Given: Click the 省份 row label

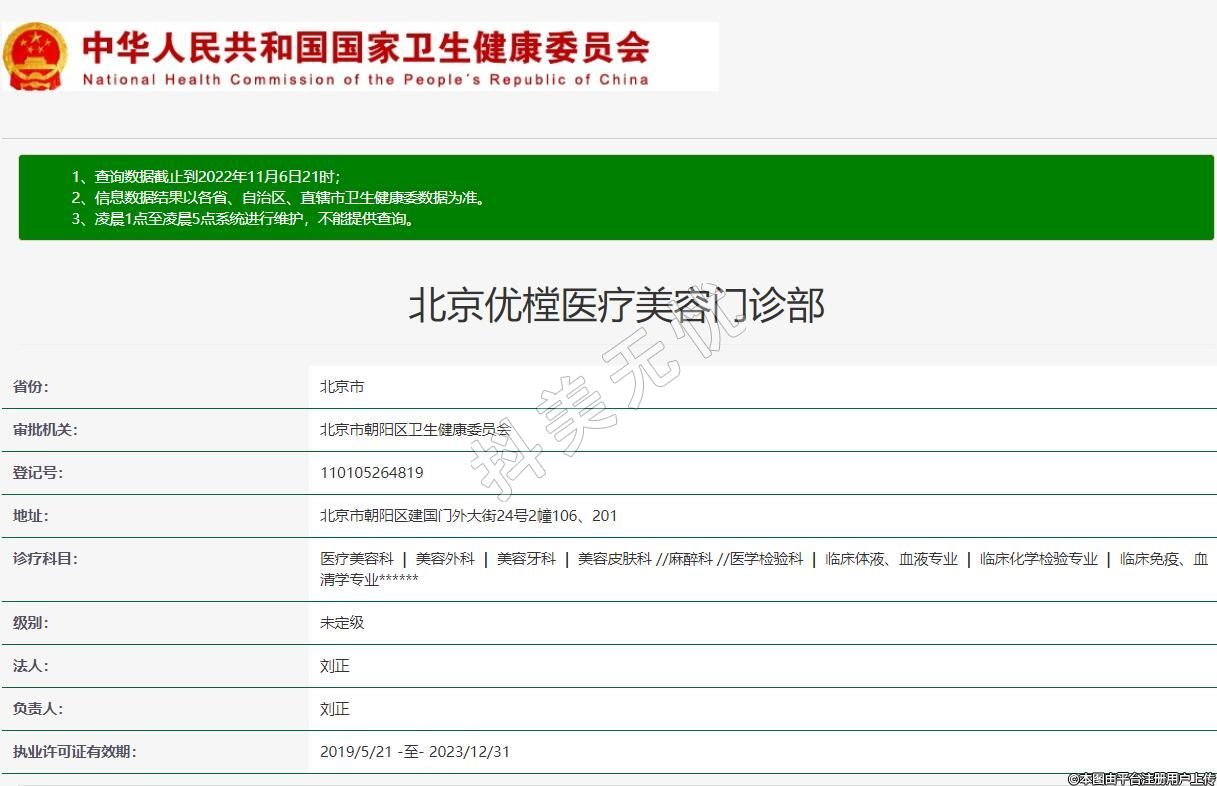Looking at the screenshot, I should click(x=30, y=387).
